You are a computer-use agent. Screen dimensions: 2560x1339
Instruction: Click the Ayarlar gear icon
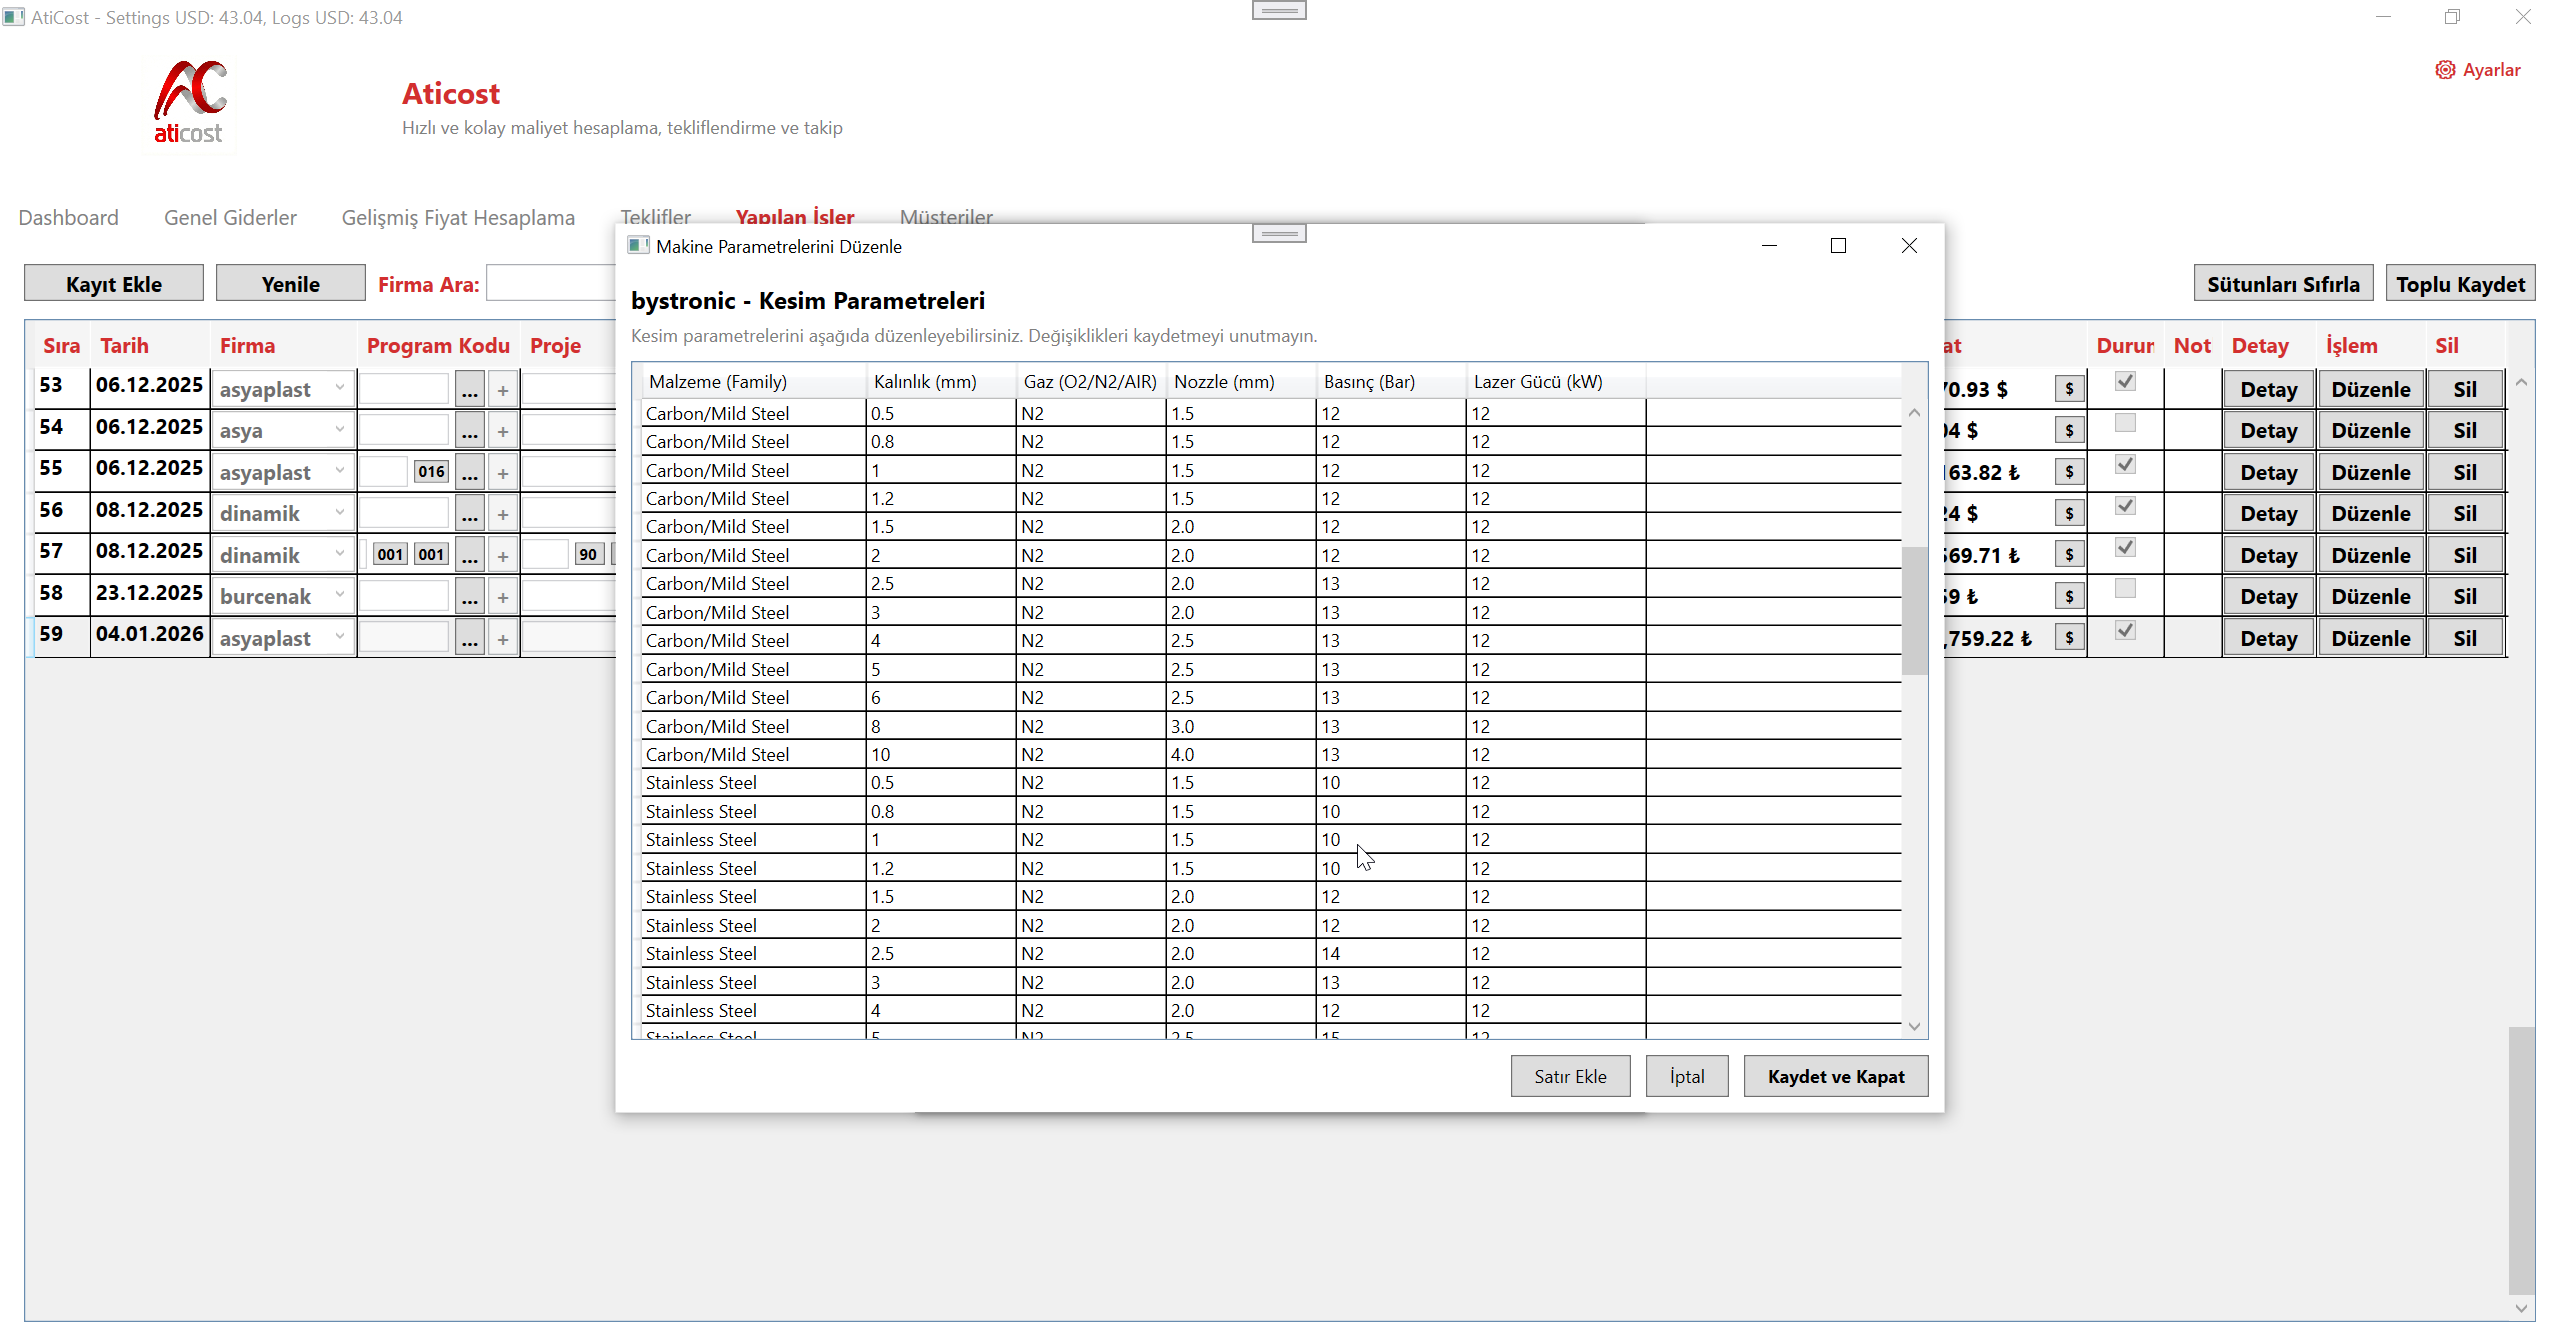[2444, 70]
